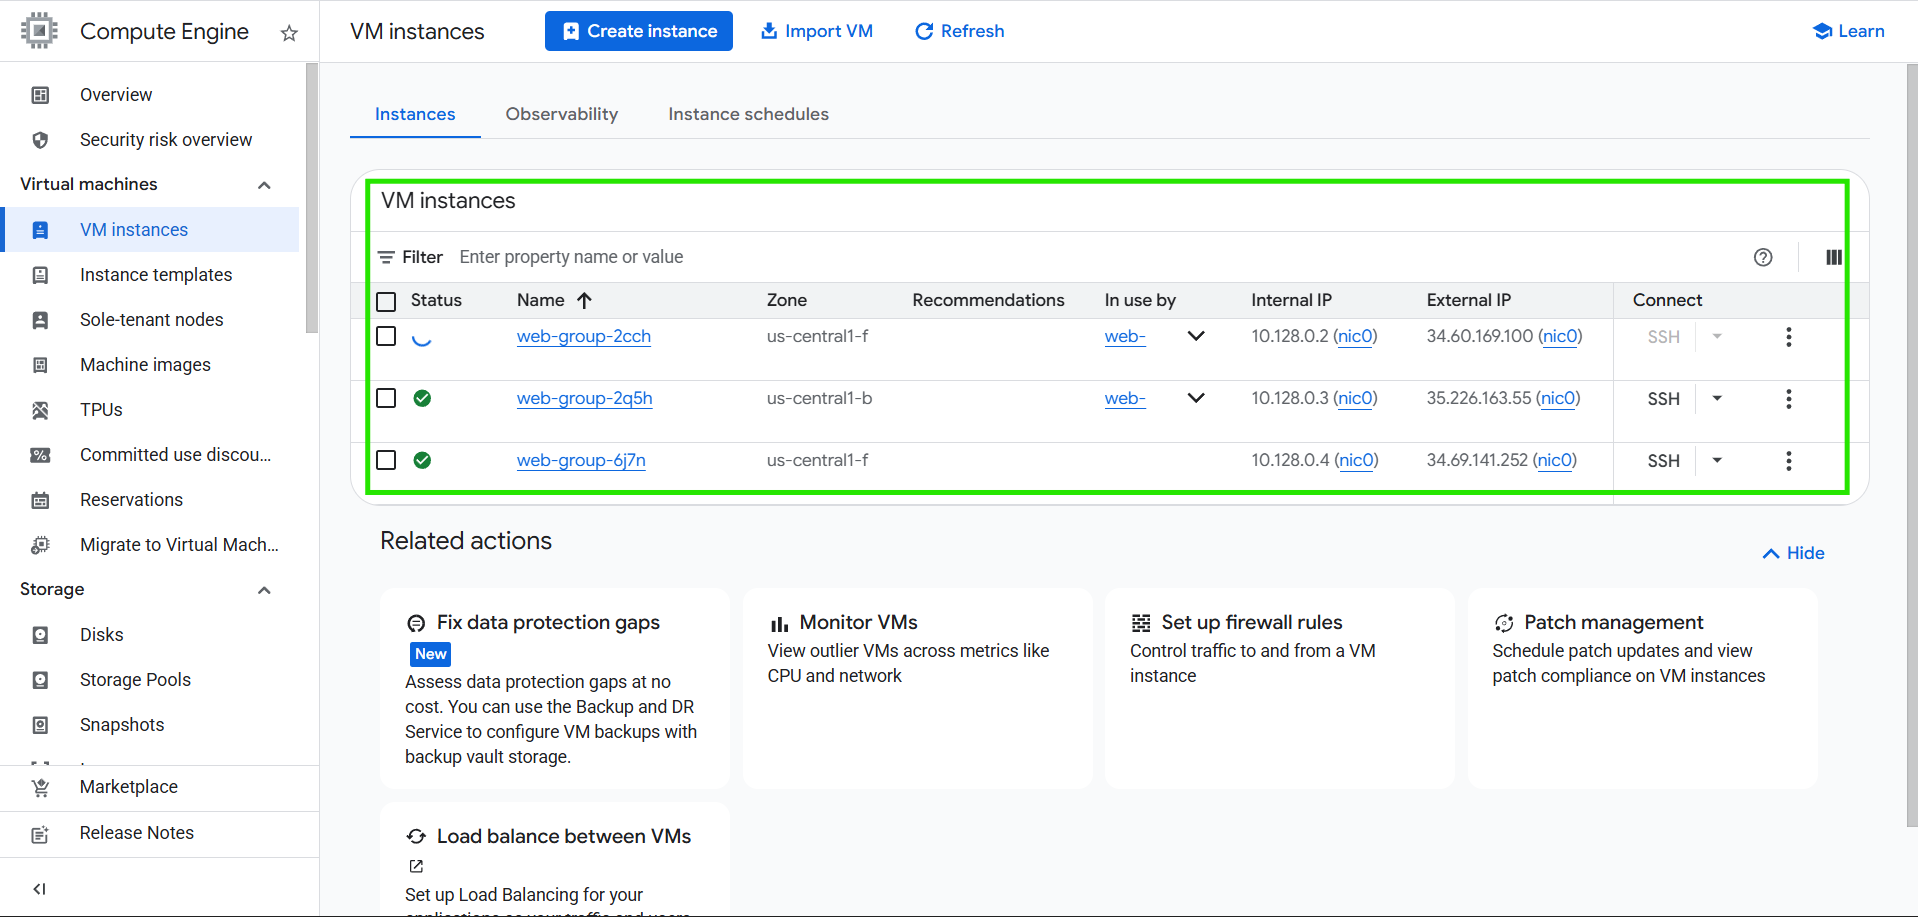The height and width of the screenshot is (917, 1918).
Task: Open the column display options icon
Action: [x=1833, y=257]
